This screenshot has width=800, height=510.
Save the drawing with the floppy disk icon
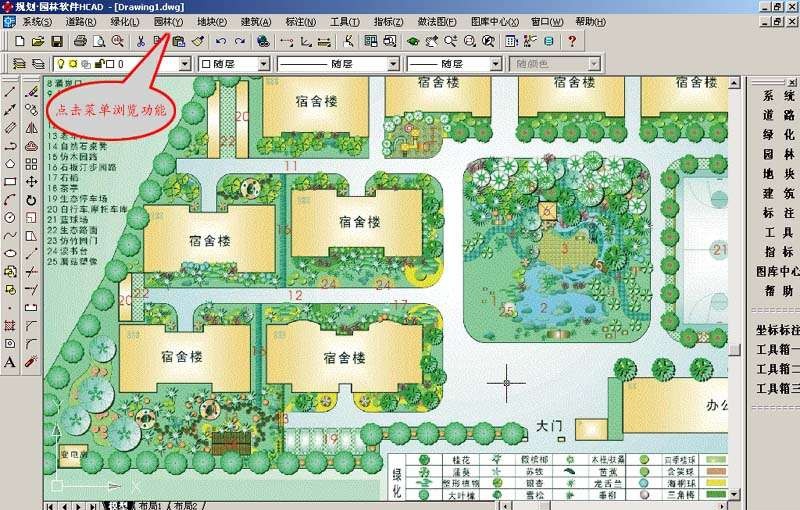[x=57, y=41]
